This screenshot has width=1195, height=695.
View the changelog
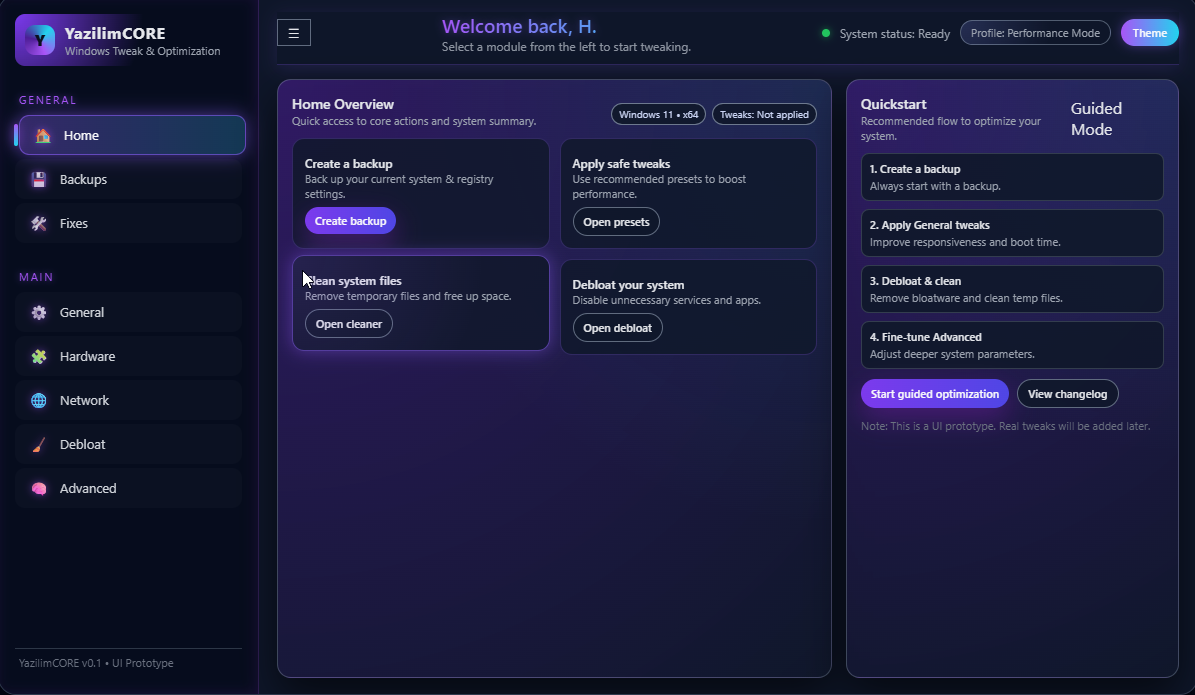point(1067,393)
